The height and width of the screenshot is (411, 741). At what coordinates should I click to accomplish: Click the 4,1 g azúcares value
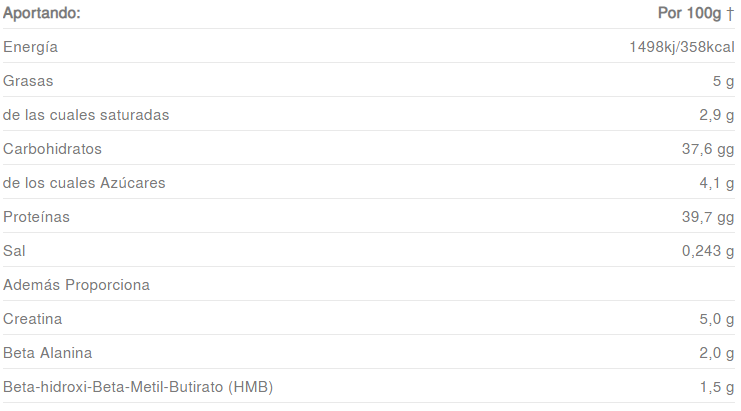[716, 183]
